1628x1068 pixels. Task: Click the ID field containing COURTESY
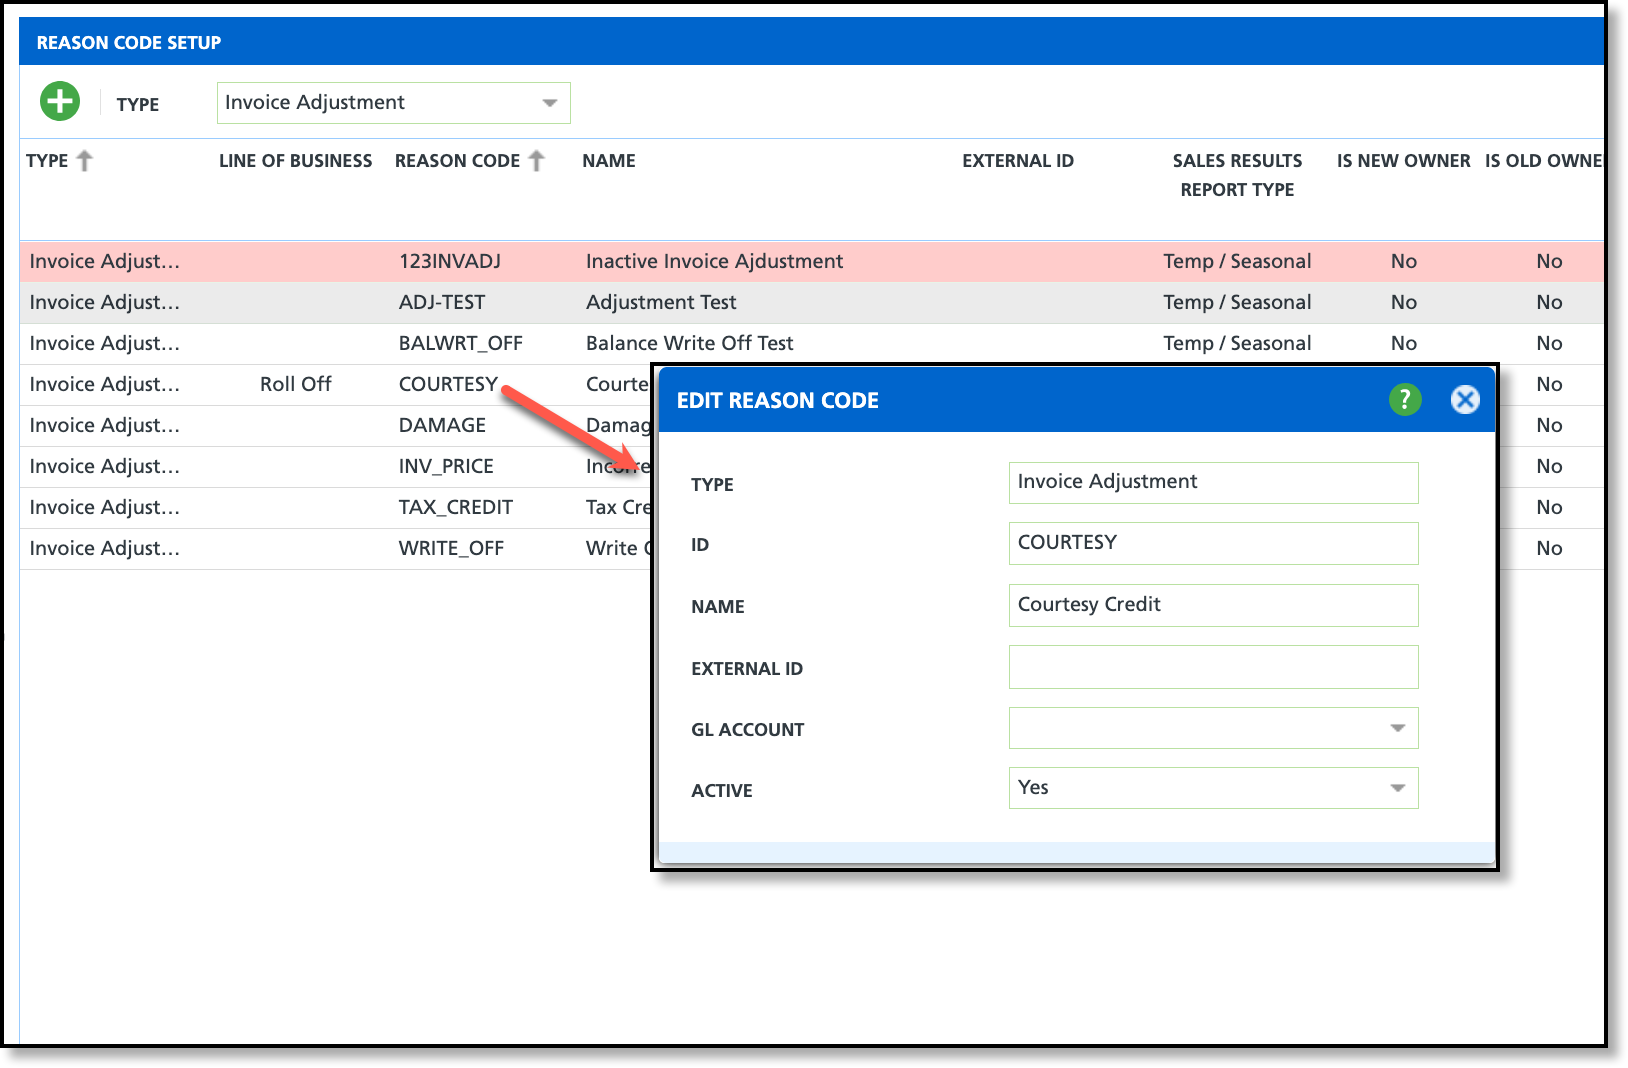[1213, 543]
